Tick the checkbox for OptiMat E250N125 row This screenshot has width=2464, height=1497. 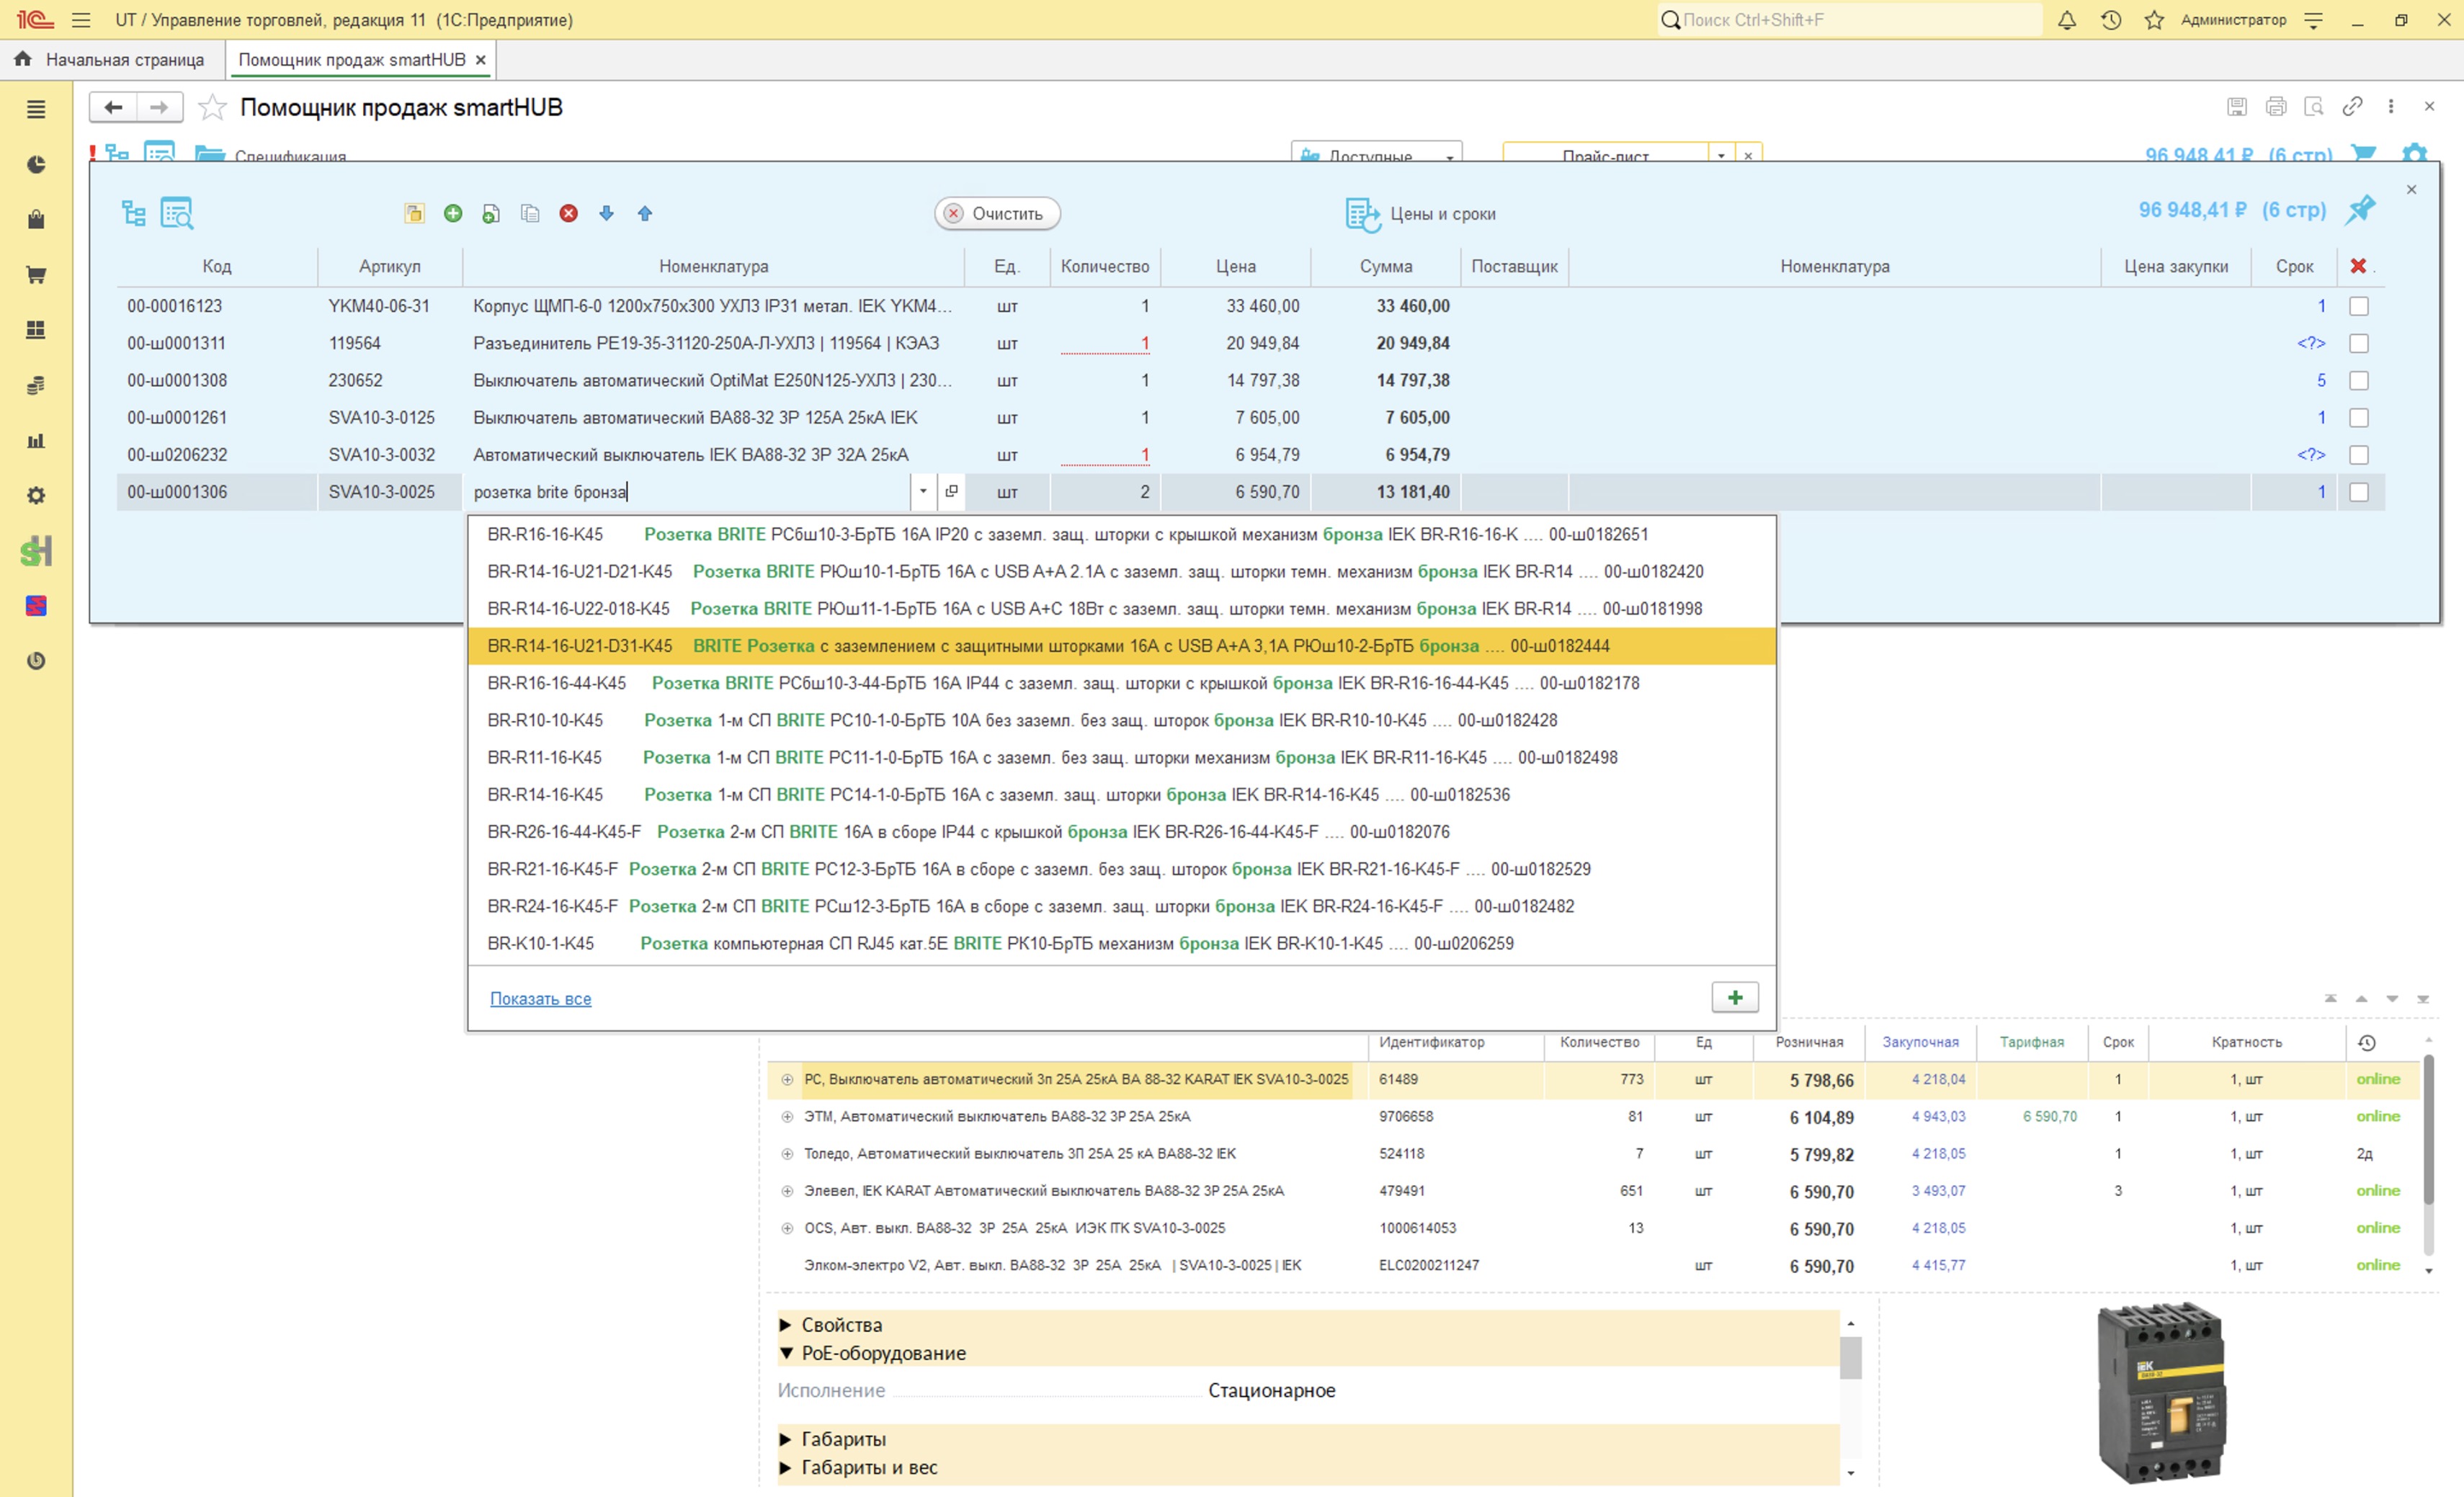2359,380
